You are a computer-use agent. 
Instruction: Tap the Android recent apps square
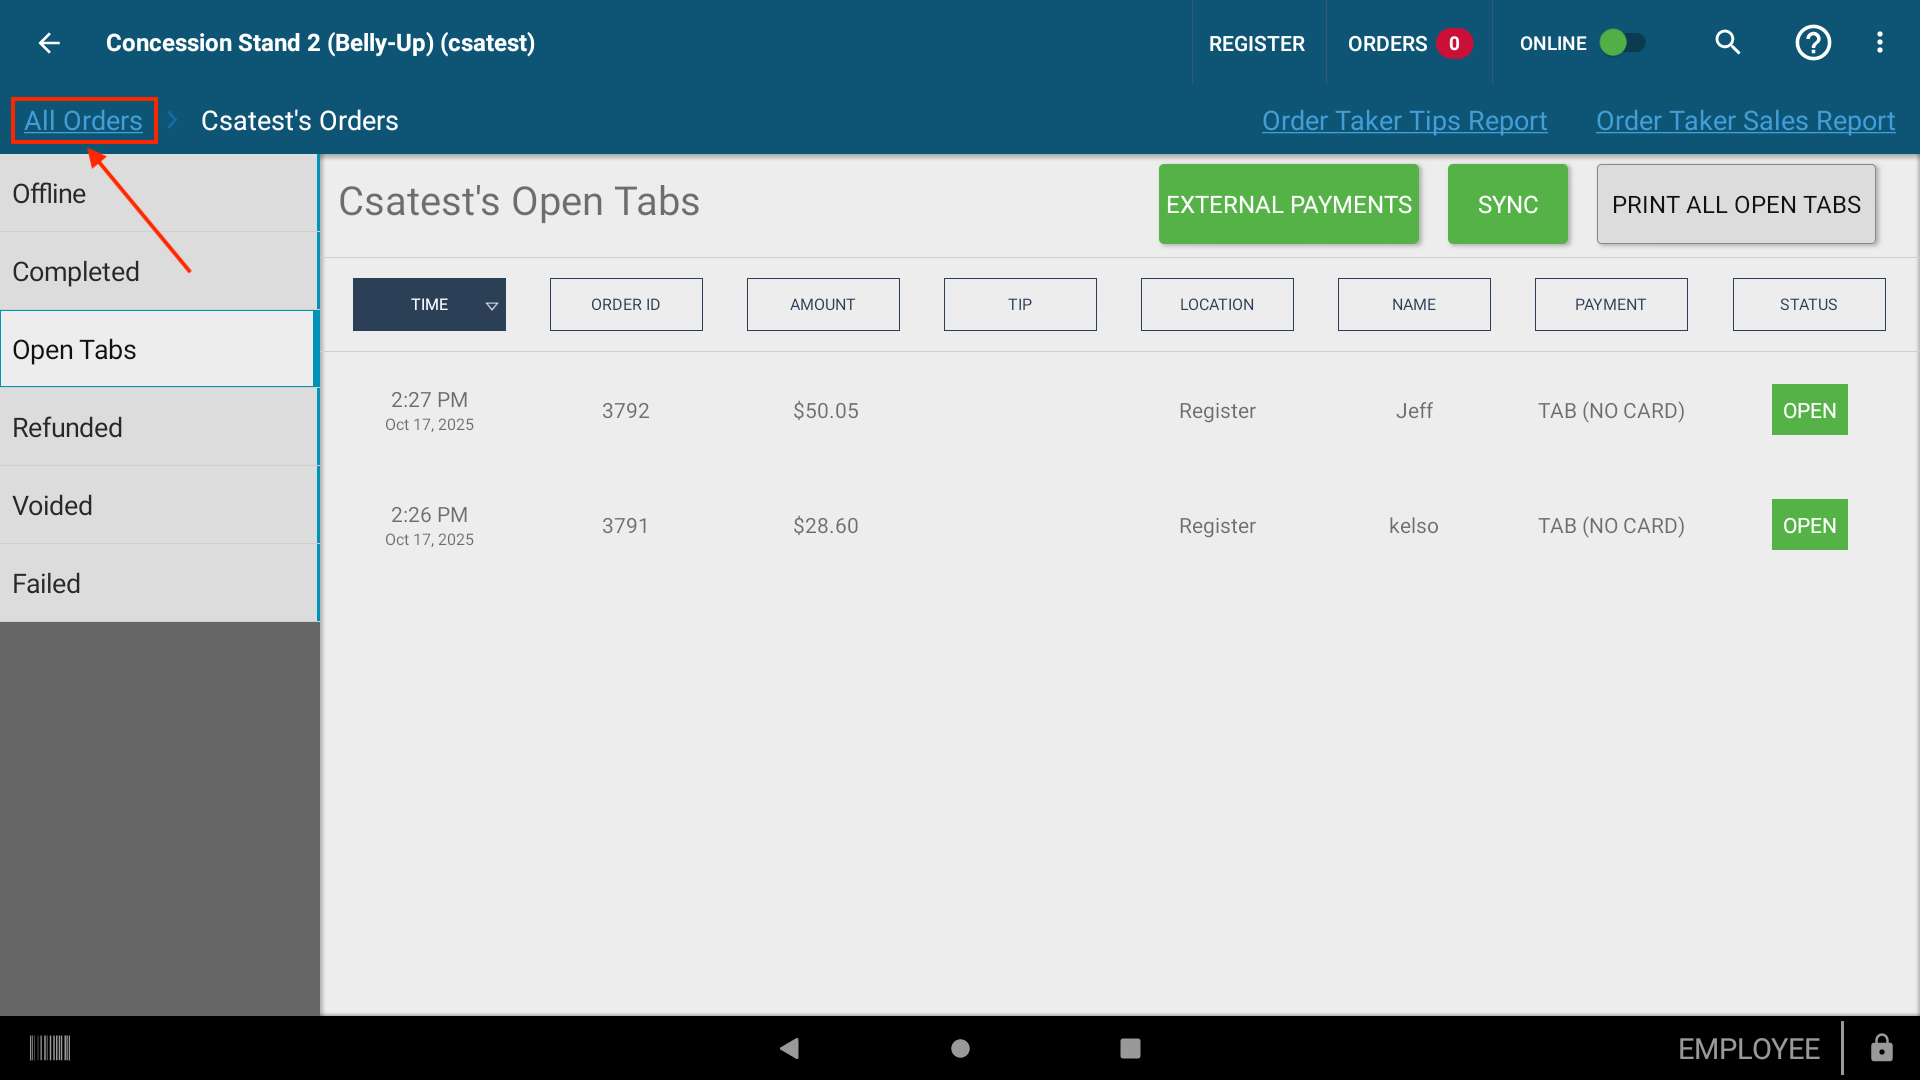(1130, 1048)
